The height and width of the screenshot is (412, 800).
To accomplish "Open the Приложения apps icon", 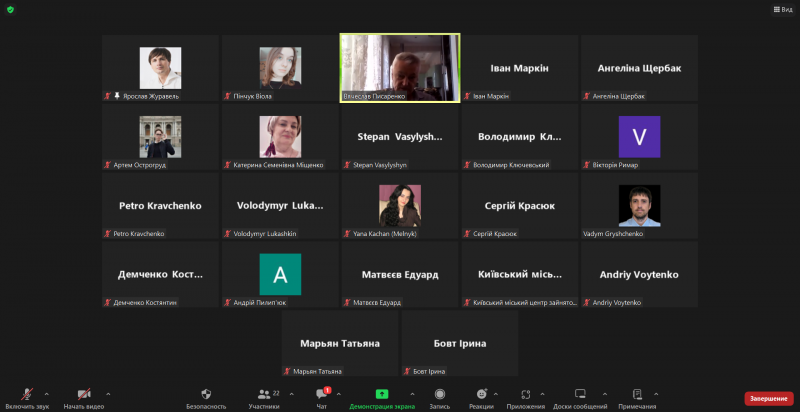I will pyautogui.click(x=526, y=394).
